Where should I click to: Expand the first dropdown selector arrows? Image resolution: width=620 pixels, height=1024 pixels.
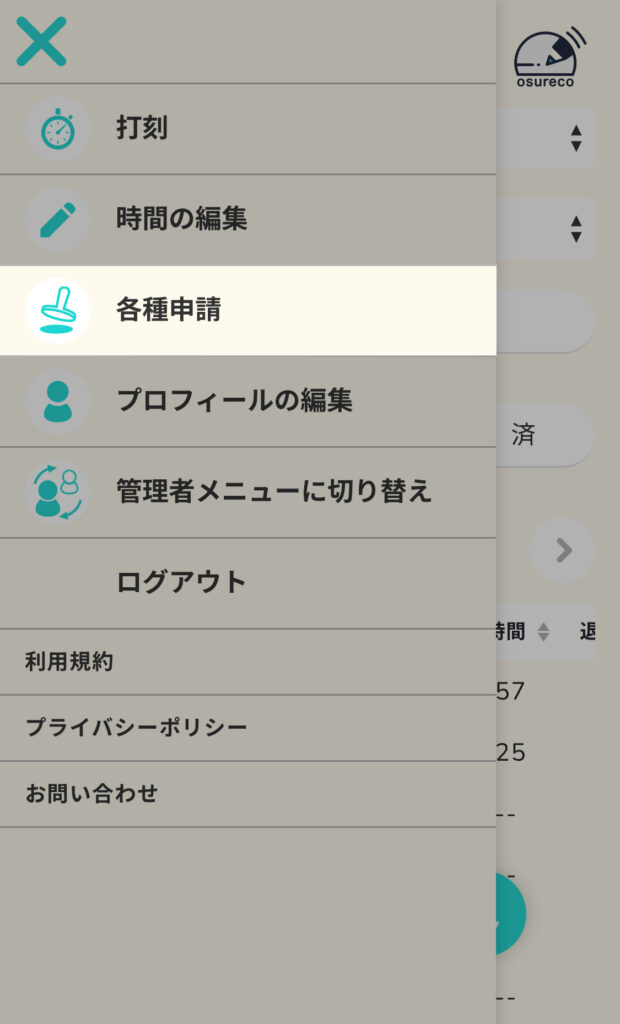[x=576, y=138]
